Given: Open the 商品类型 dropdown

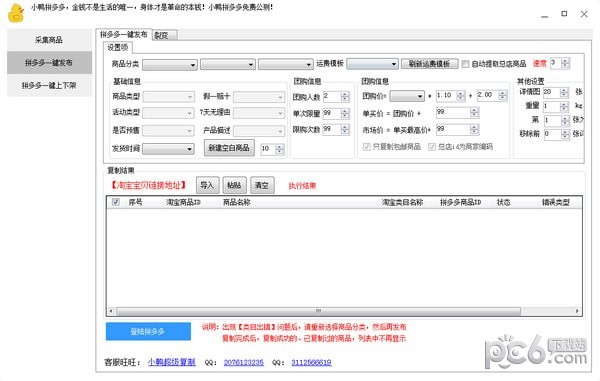Looking at the screenshot, I should click(168, 97).
